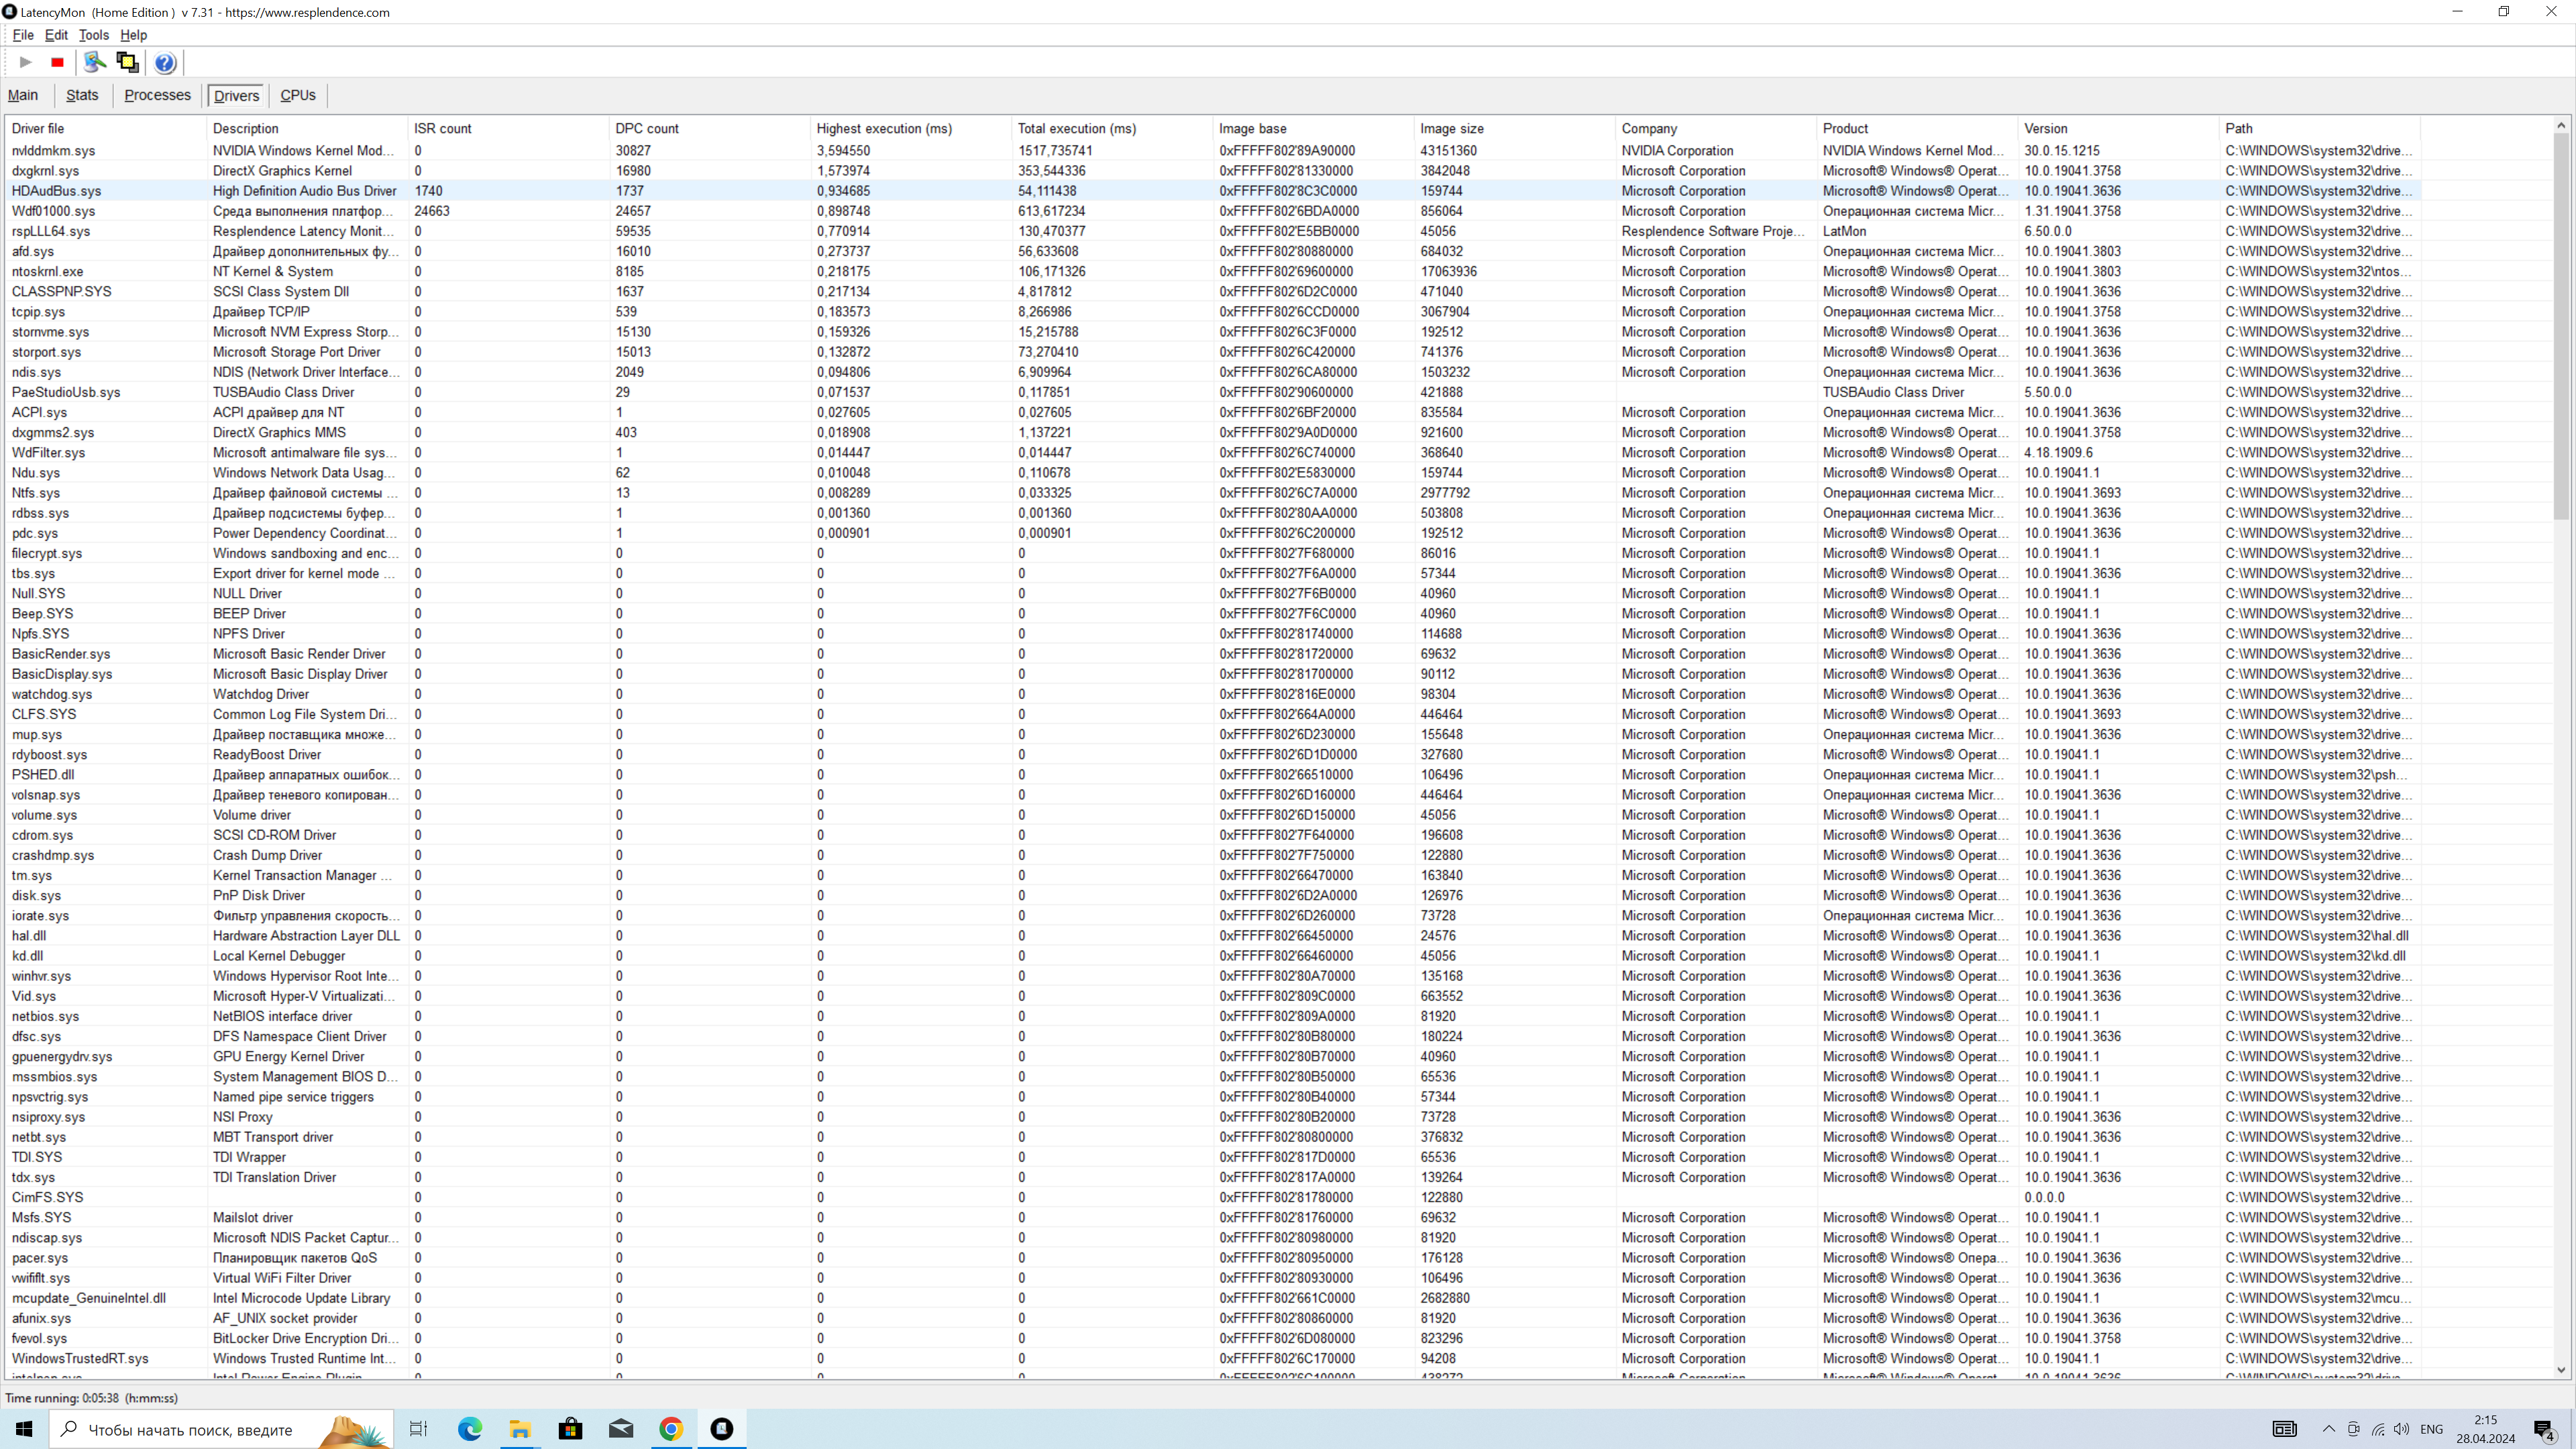Open Help via blue question icon
Viewport: 2576px width, 1449px height.
pyautogui.click(x=165, y=63)
